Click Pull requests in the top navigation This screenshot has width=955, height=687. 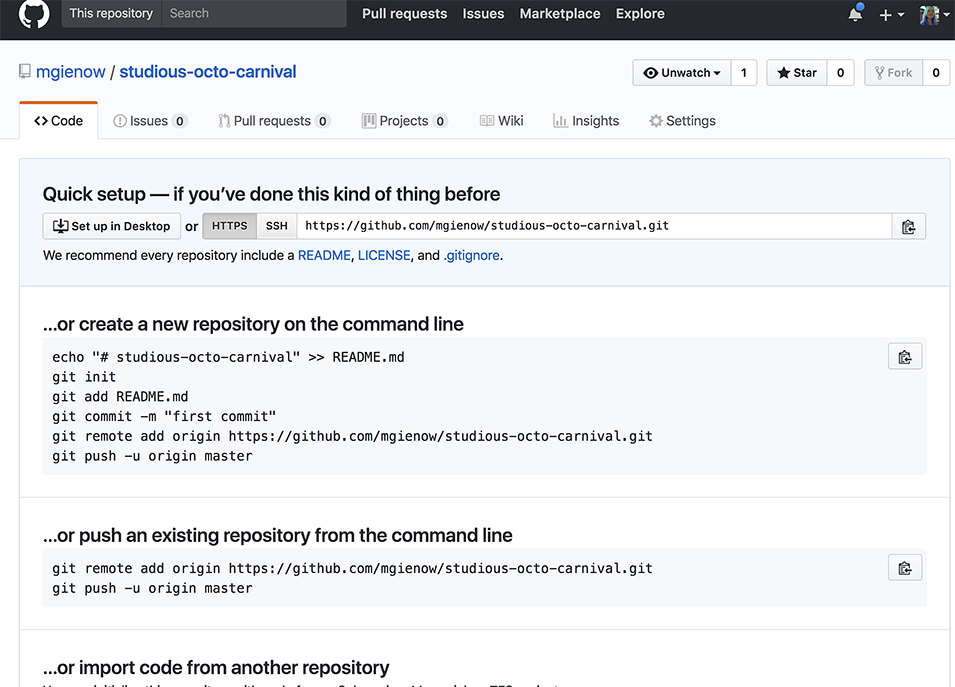pyautogui.click(x=404, y=13)
